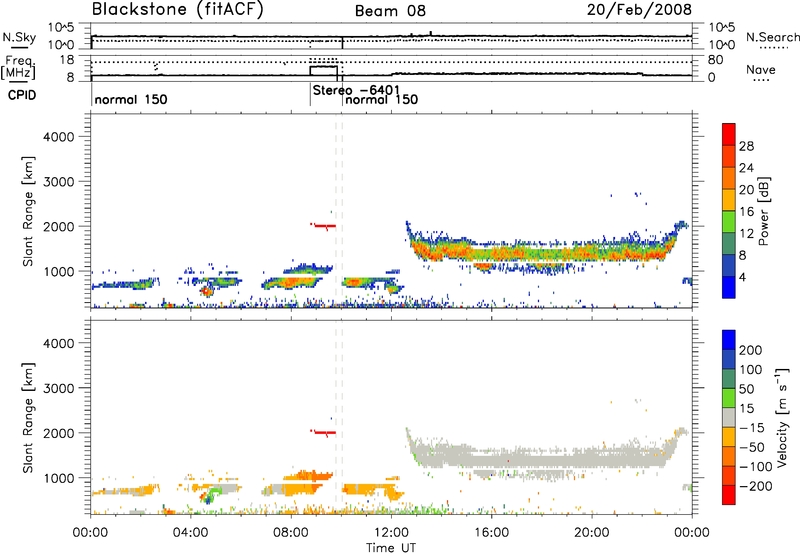This screenshot has height=554, width=800.
Task: Select the 08:00 time tick label
Action: pos(291,533)
